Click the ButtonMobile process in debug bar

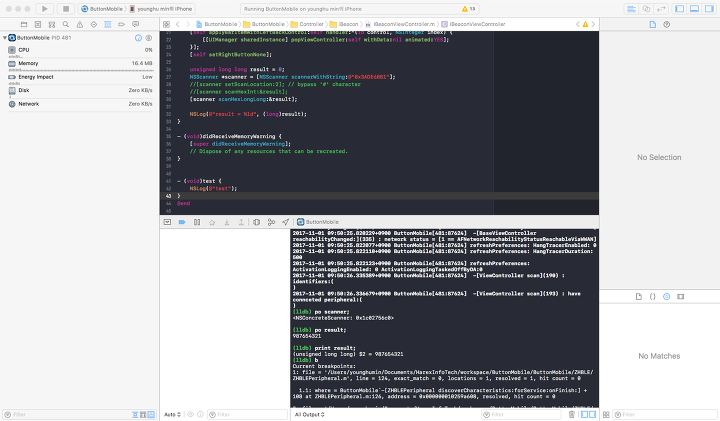pos(318,222)
